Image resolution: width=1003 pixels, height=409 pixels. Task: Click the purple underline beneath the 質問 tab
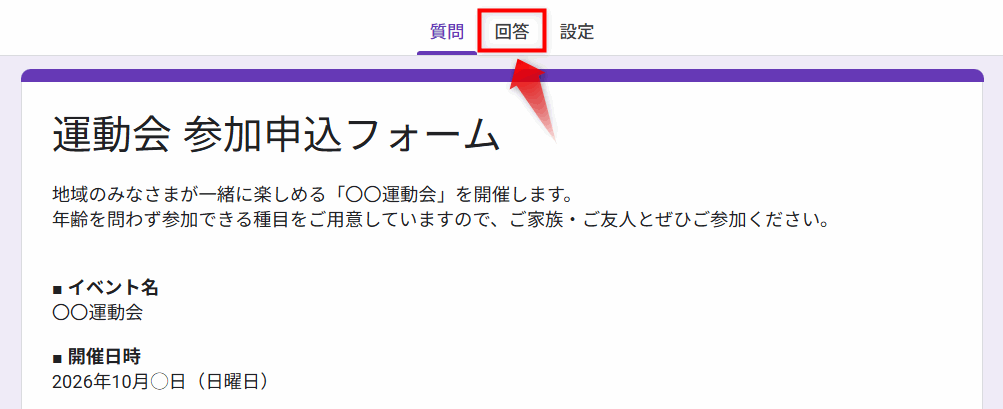point(447,52)
